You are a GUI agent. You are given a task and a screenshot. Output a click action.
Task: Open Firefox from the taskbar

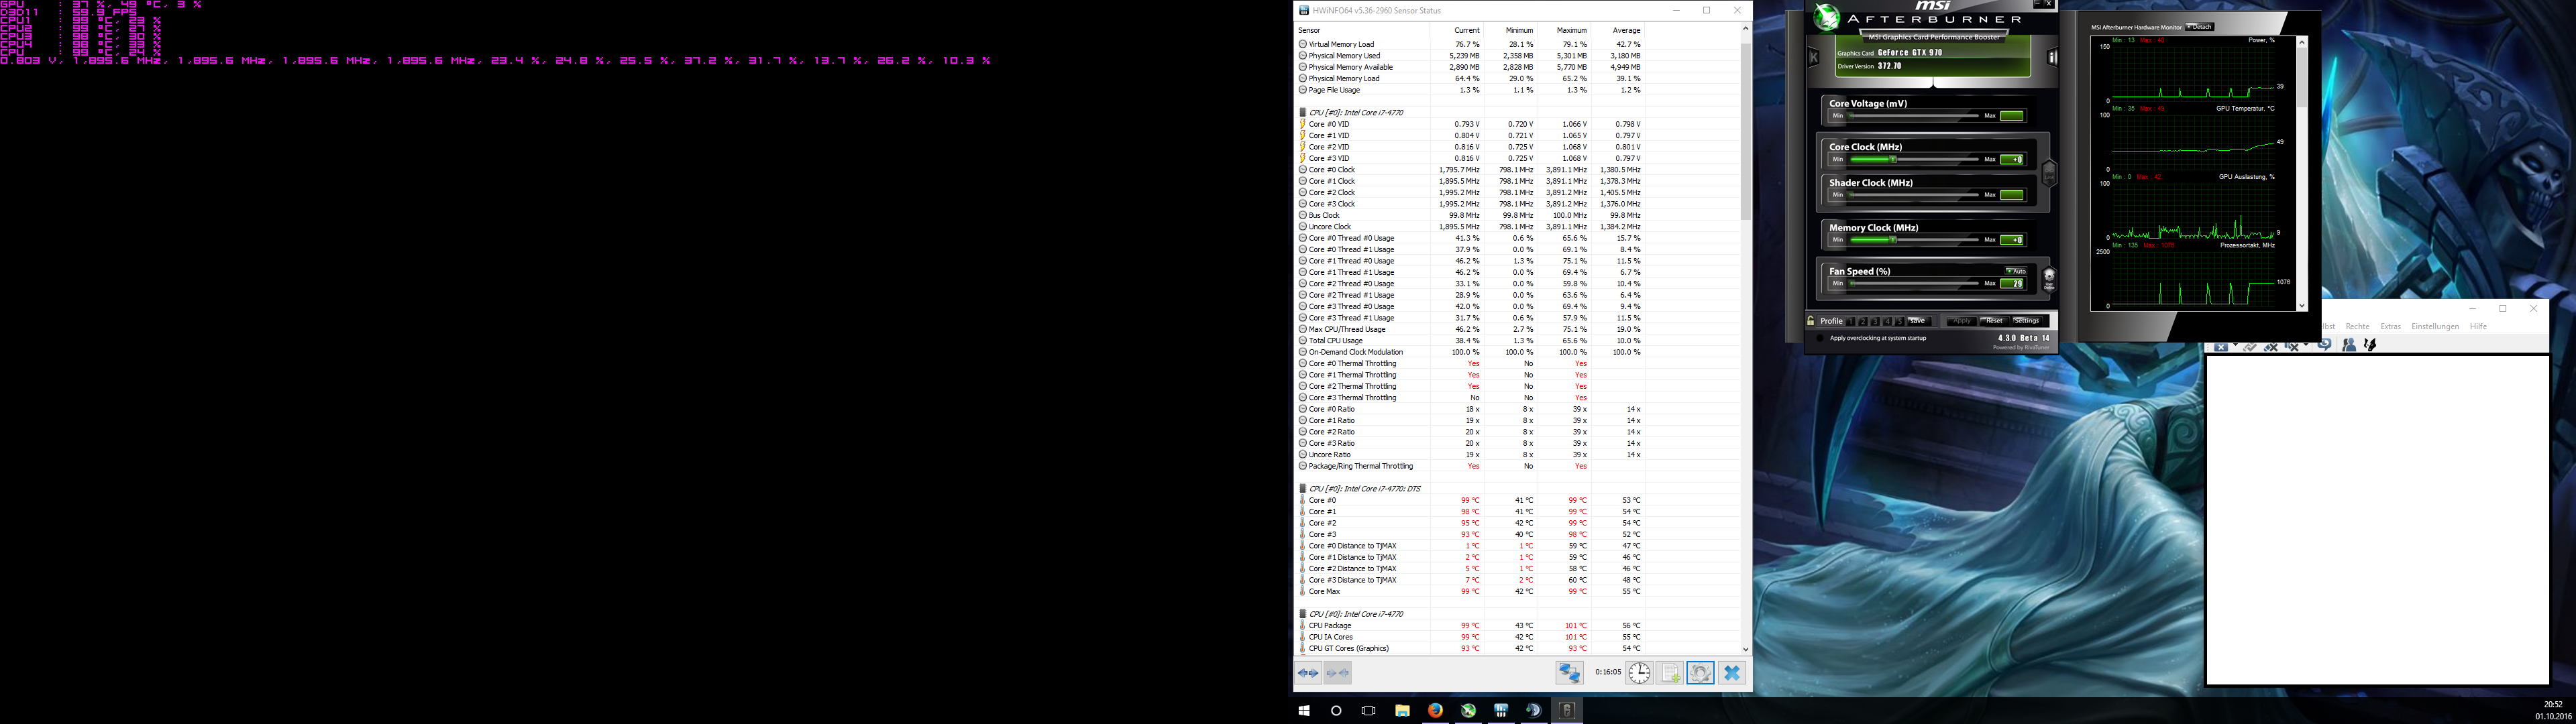click(x=1435, y=710)
